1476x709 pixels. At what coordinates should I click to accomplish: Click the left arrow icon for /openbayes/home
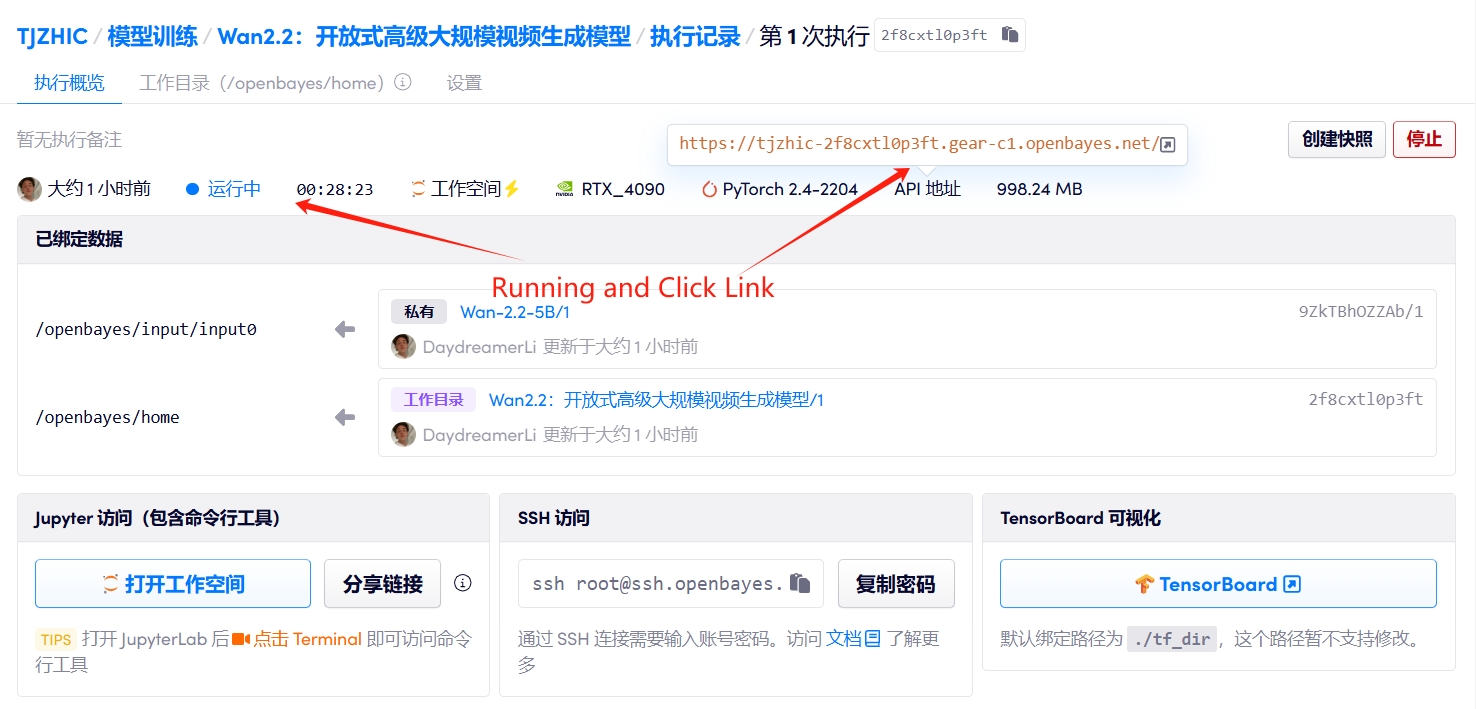point(345,417)
